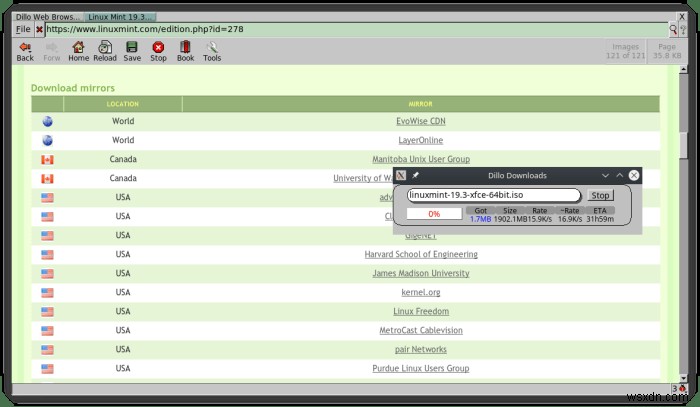The height and width of the screenshot is (407, 700).
Task: Maximize Dillo Downloads with up chevron
Action: [x=620, y=175]
